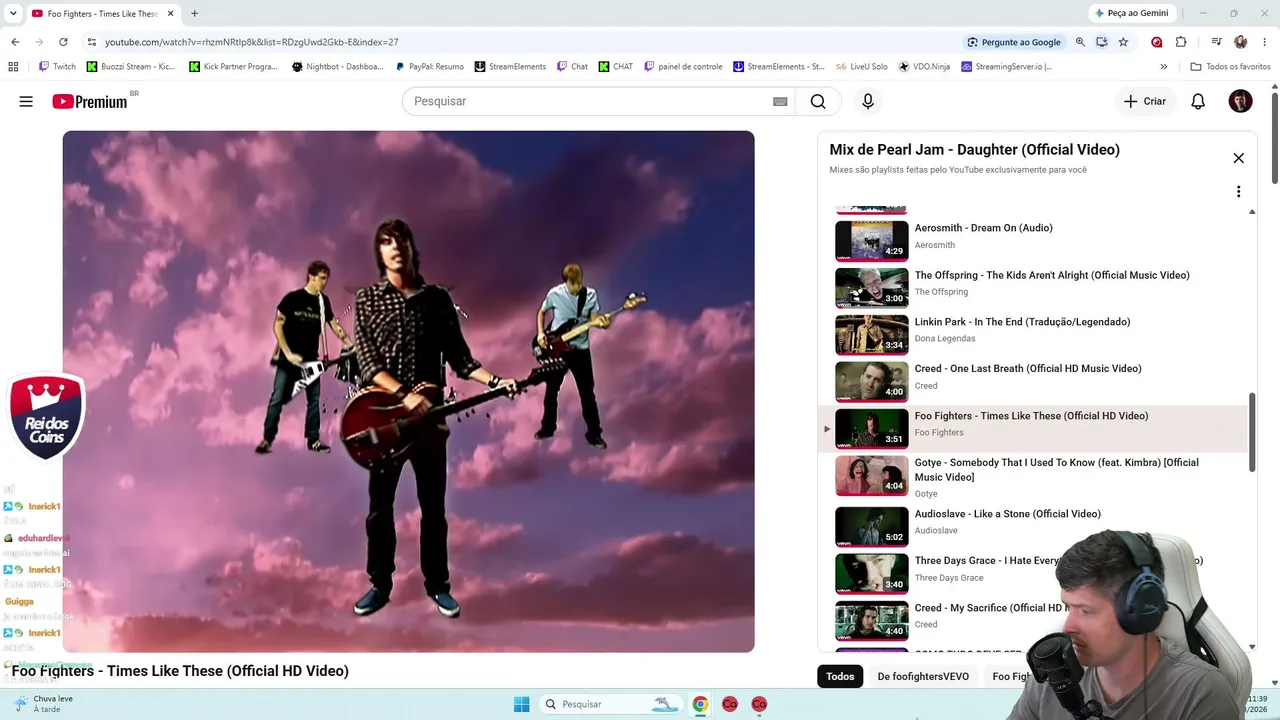
Task: Open the Kick Partner Program bookmark
Action: point(233,67)
